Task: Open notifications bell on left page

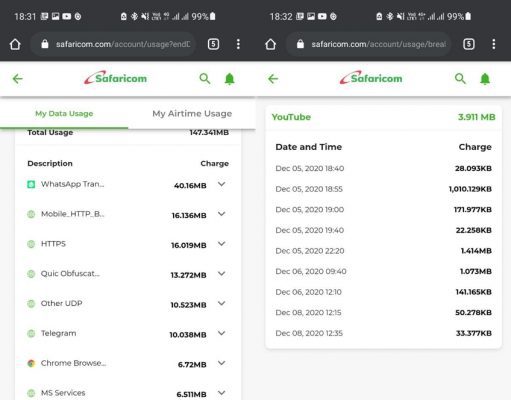Action: pos(229,79)
